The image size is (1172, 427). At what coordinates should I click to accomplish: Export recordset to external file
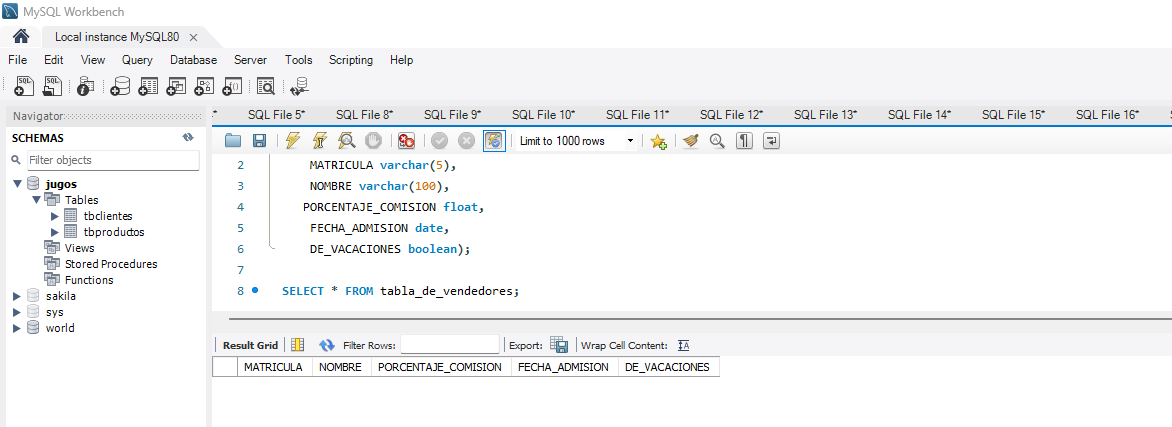[x=559, y=345]
